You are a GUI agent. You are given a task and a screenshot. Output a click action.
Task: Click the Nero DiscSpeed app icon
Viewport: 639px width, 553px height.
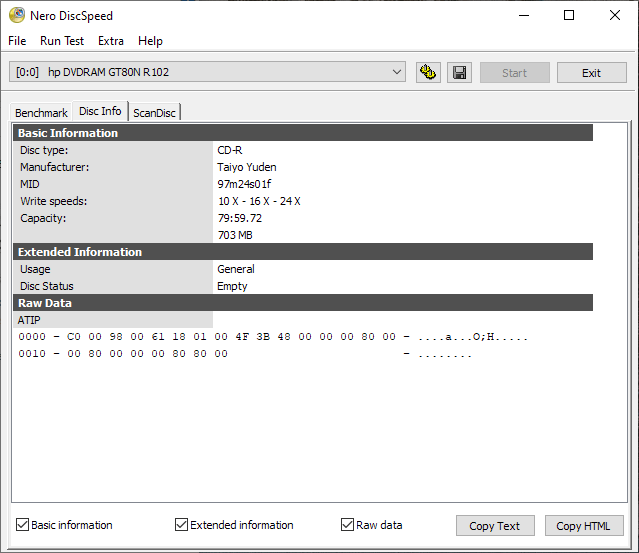17,15
